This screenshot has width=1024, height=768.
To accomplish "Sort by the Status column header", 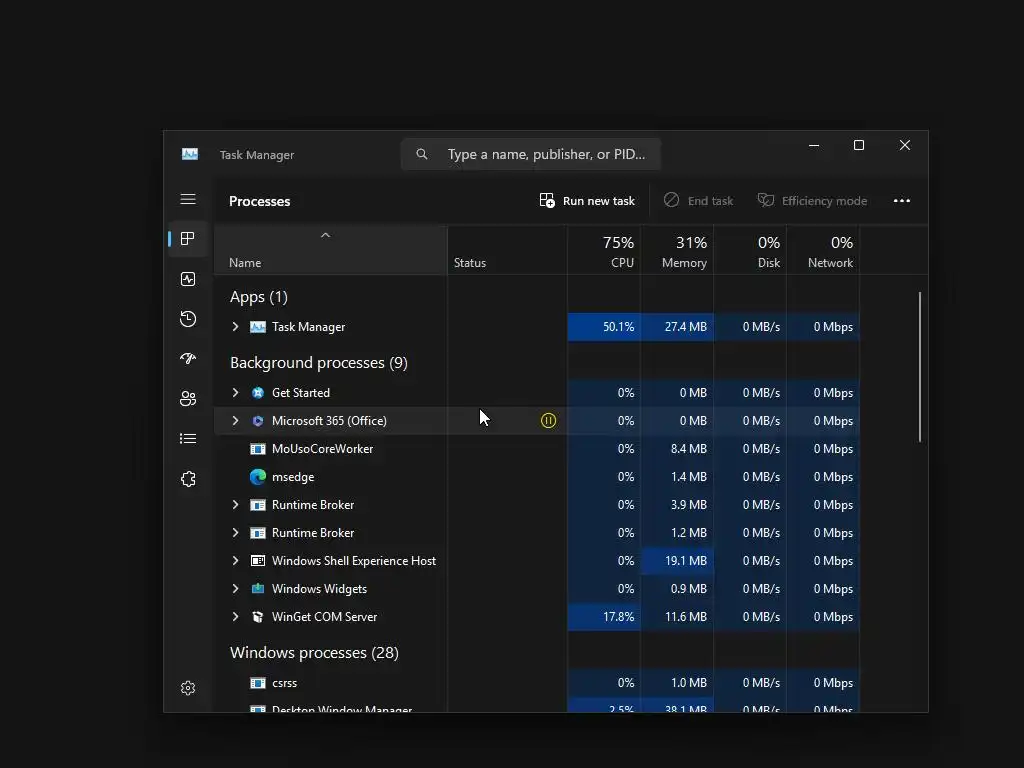I will [507, 250].
